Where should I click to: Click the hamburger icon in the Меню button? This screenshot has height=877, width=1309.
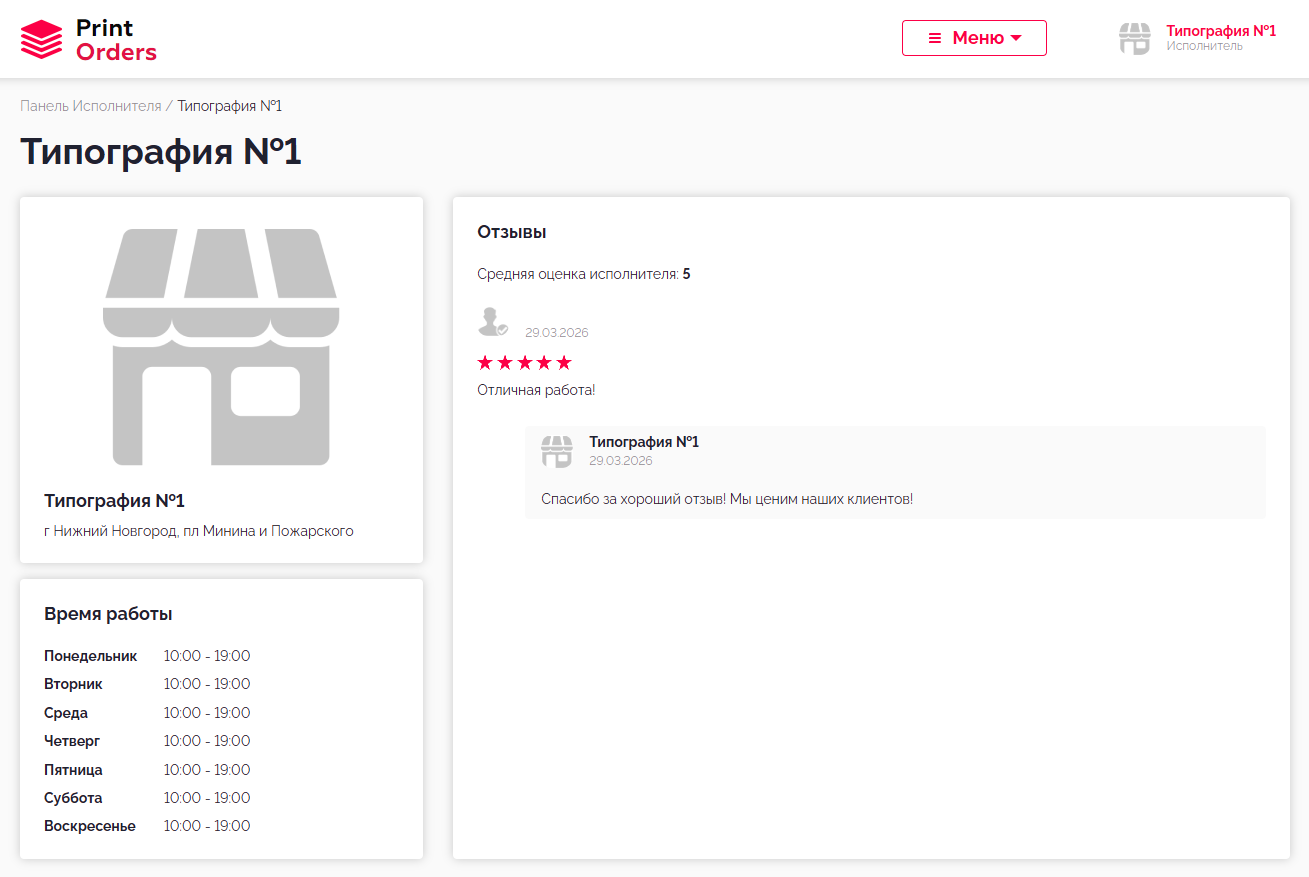click(x=935, y=38)
